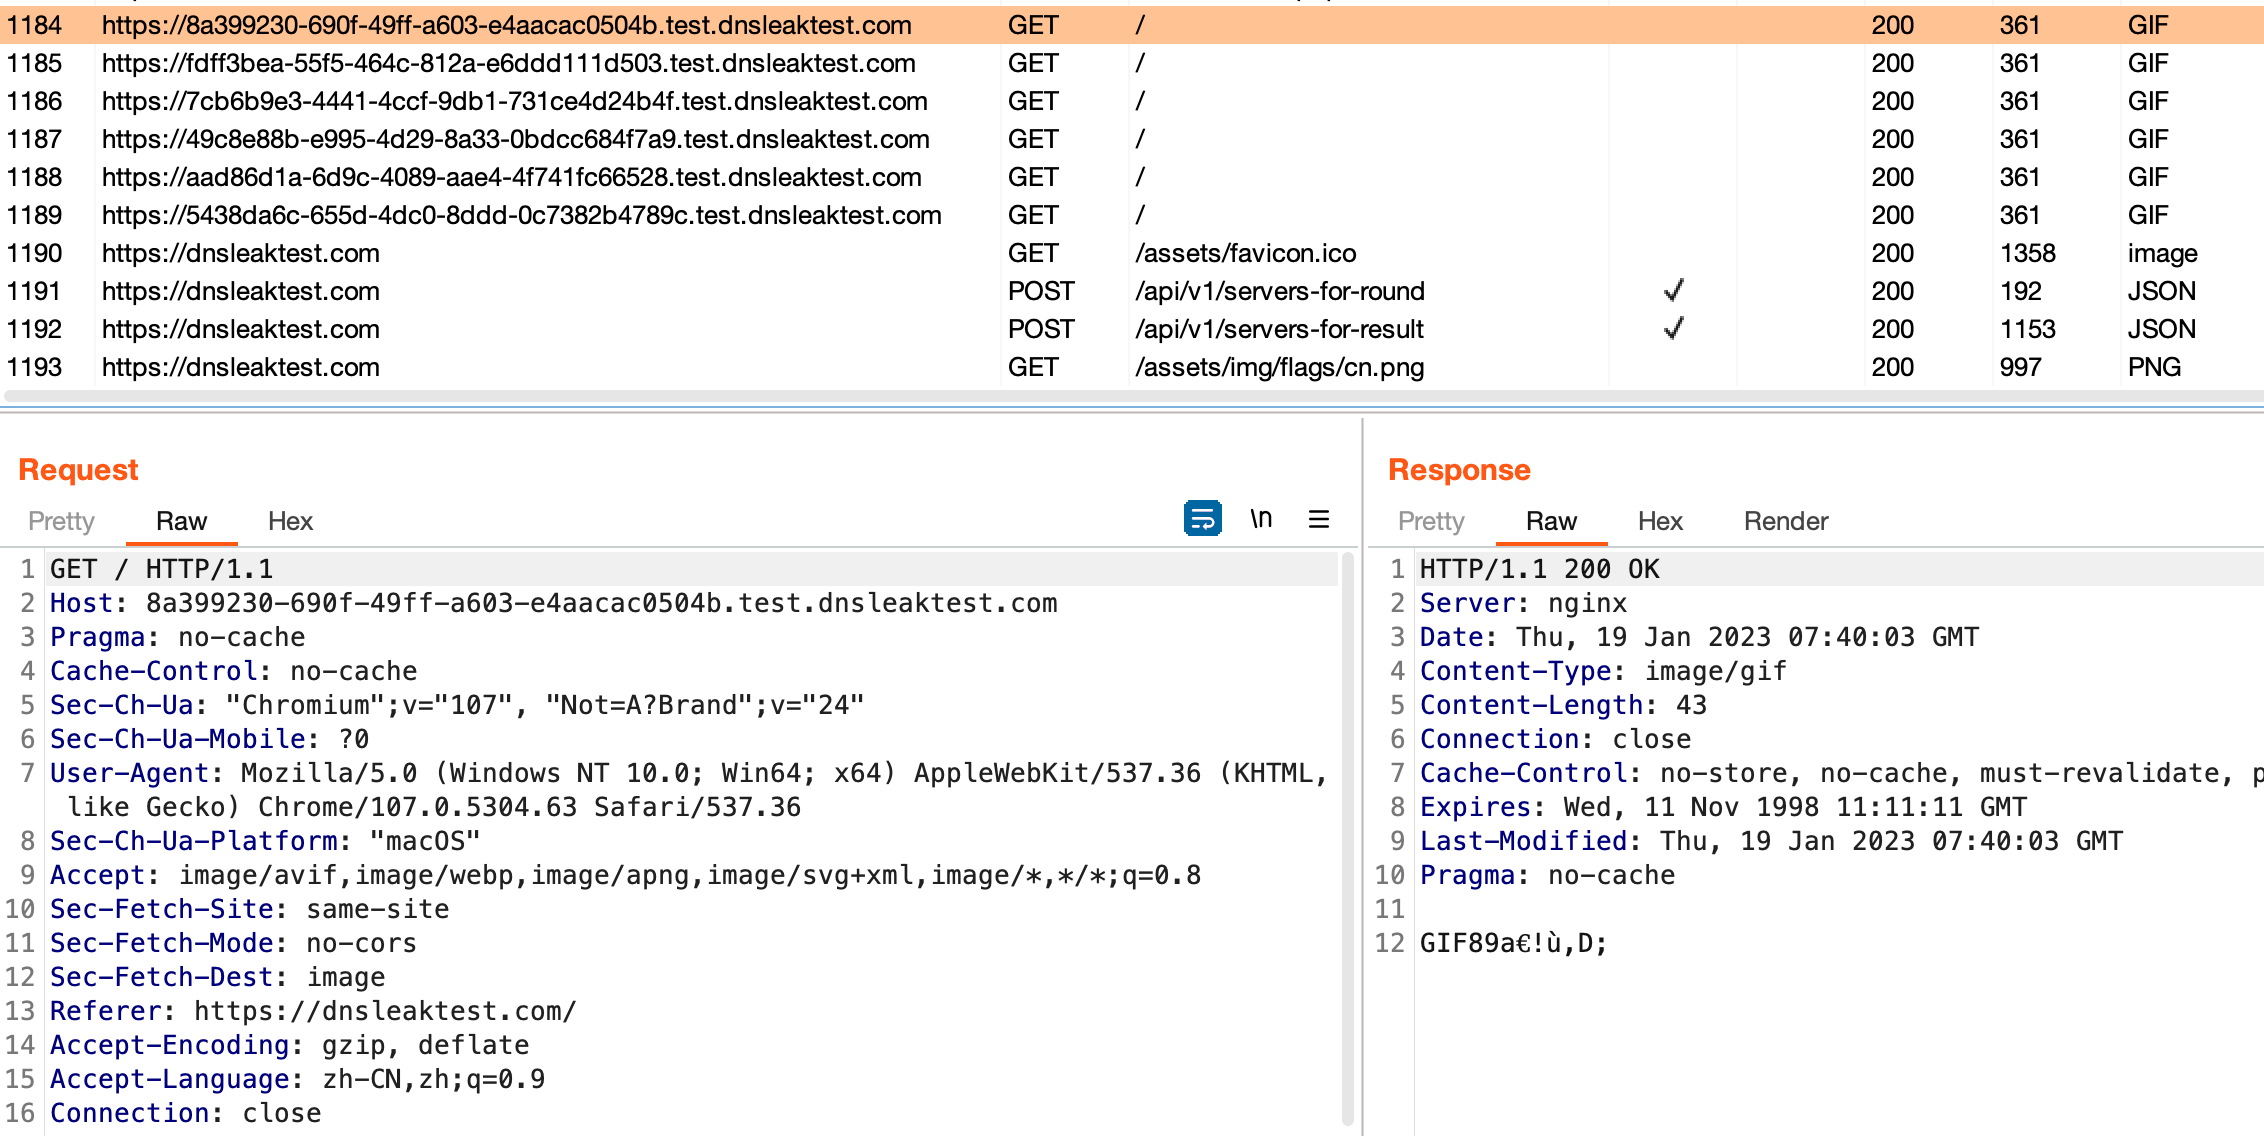Image resolution: width=2264 pixels, height=1136 pixels.
Task: Toggle the show non-printable chars \n icon
Action: pyautogui.click(x=1261, y=519)
